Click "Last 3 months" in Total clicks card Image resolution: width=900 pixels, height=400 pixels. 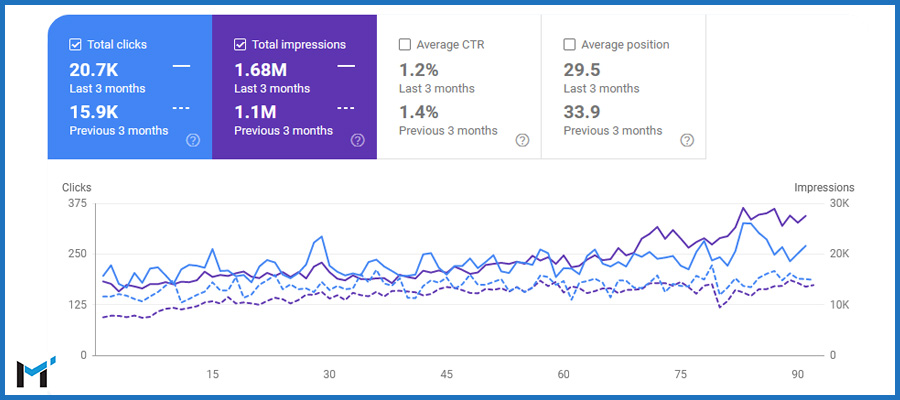coord(107,88)
